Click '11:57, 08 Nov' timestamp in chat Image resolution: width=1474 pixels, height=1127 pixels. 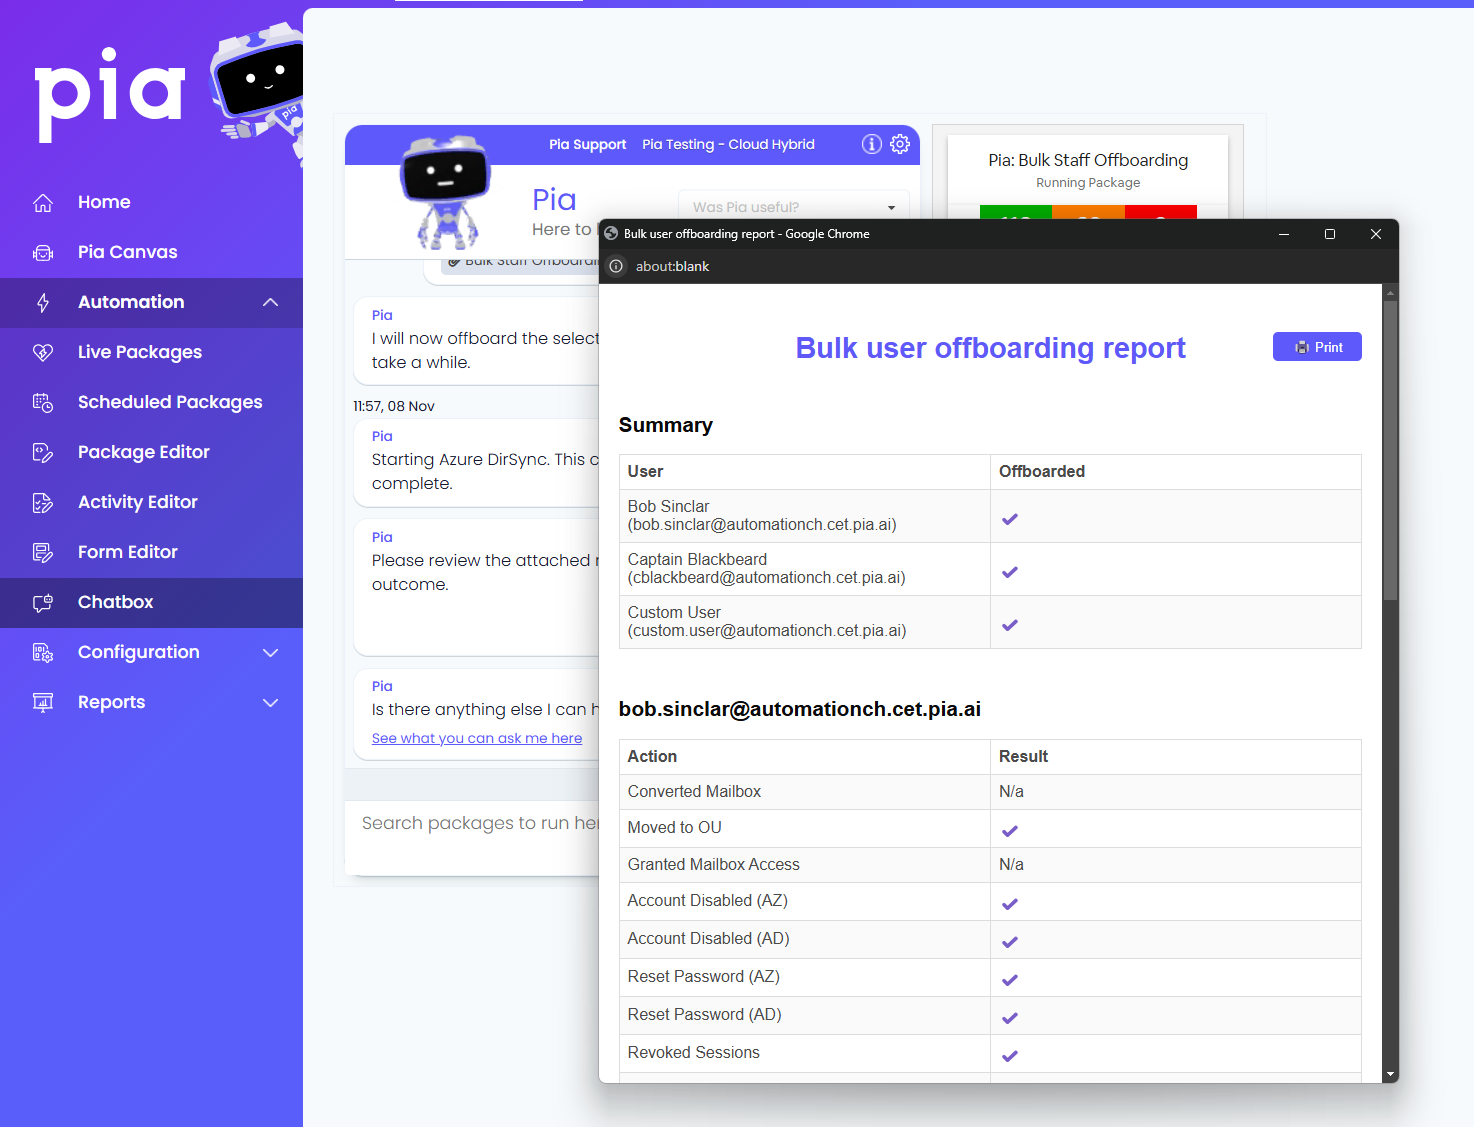click(x=394, y=406)
